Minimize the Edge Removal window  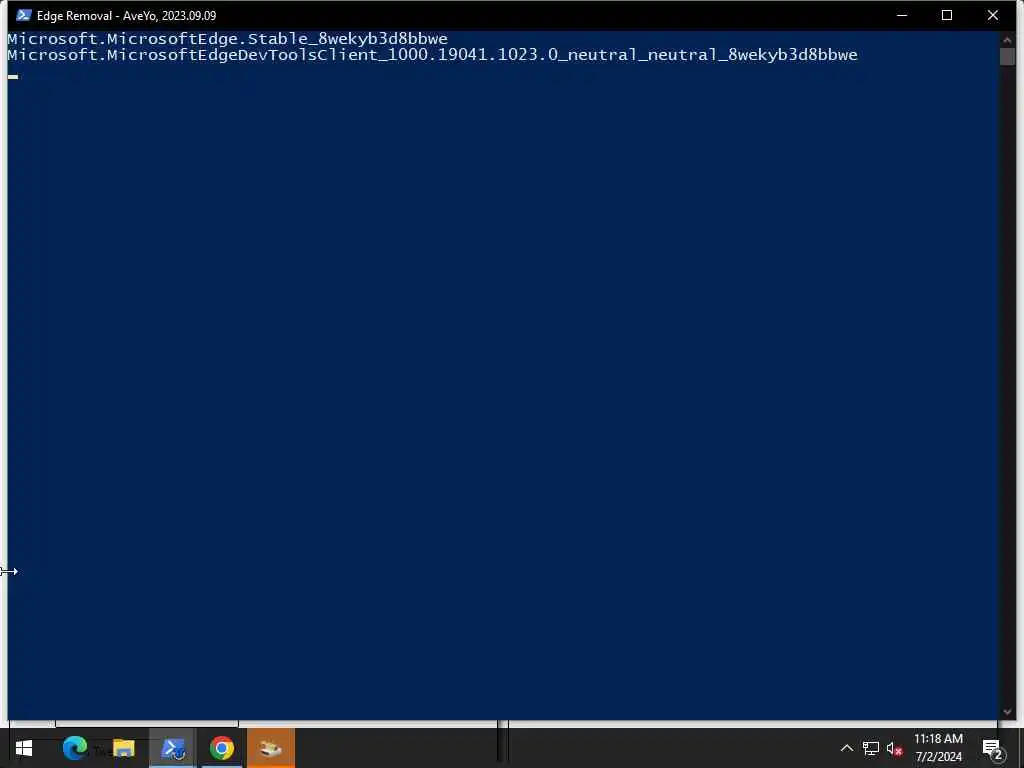click(x=902, y=15)
